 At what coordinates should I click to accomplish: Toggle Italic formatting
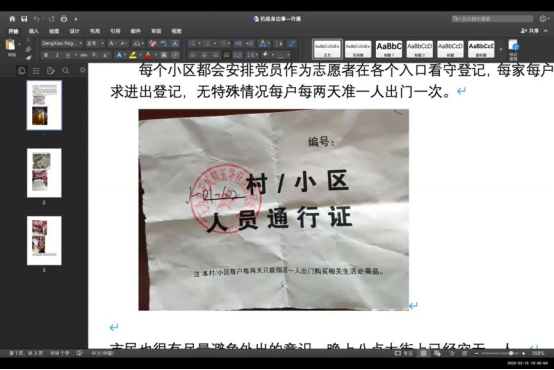(57, 55)
